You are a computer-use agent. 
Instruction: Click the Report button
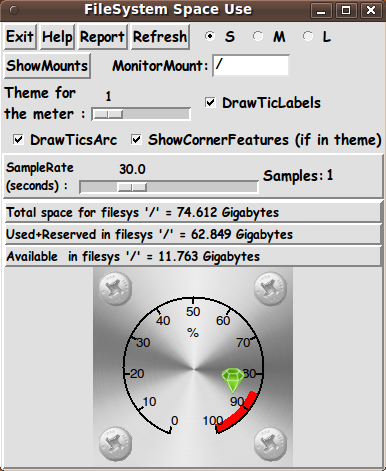point(103,37)
